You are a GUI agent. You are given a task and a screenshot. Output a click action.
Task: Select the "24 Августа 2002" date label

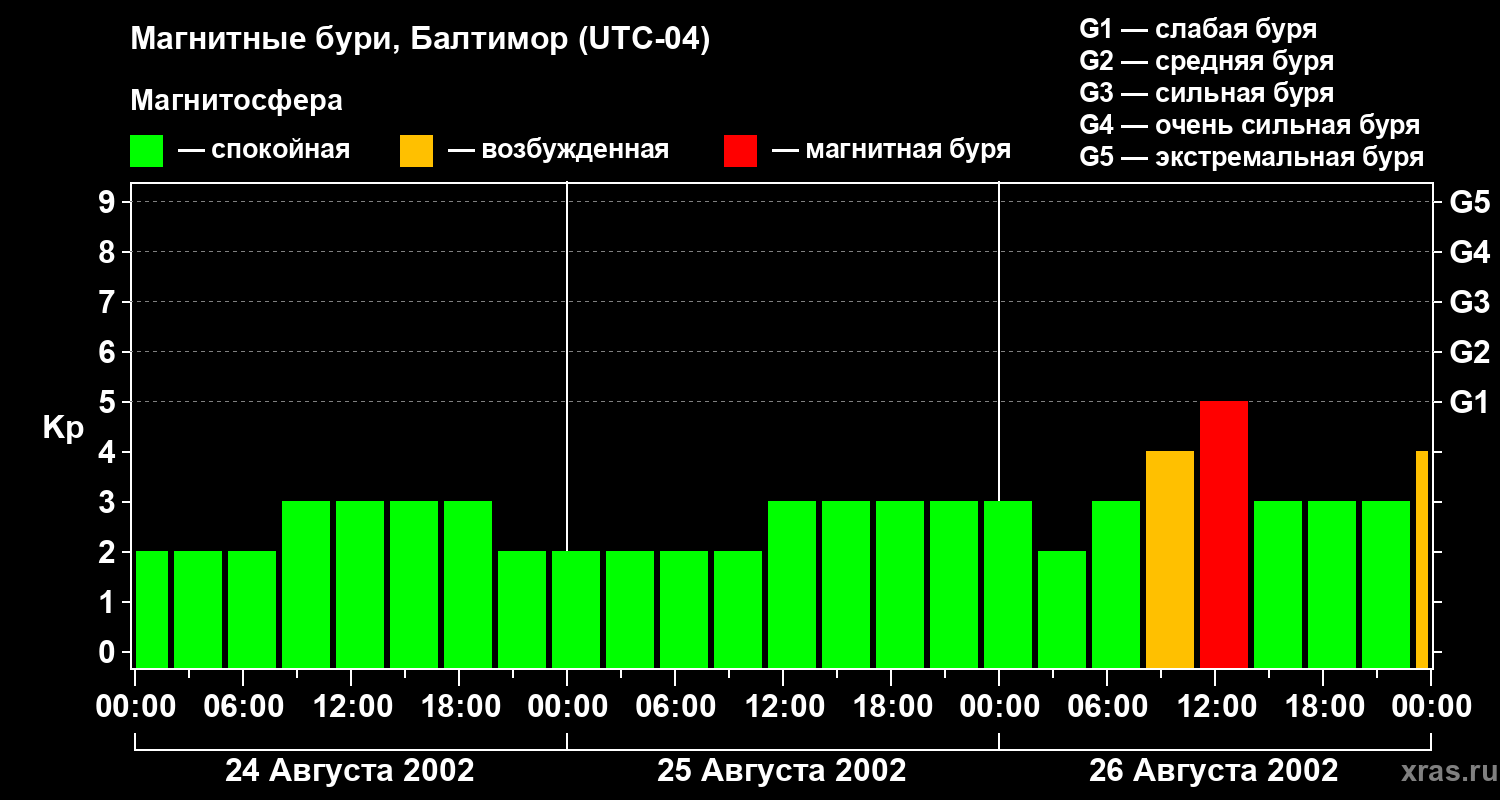click(350, 771)
